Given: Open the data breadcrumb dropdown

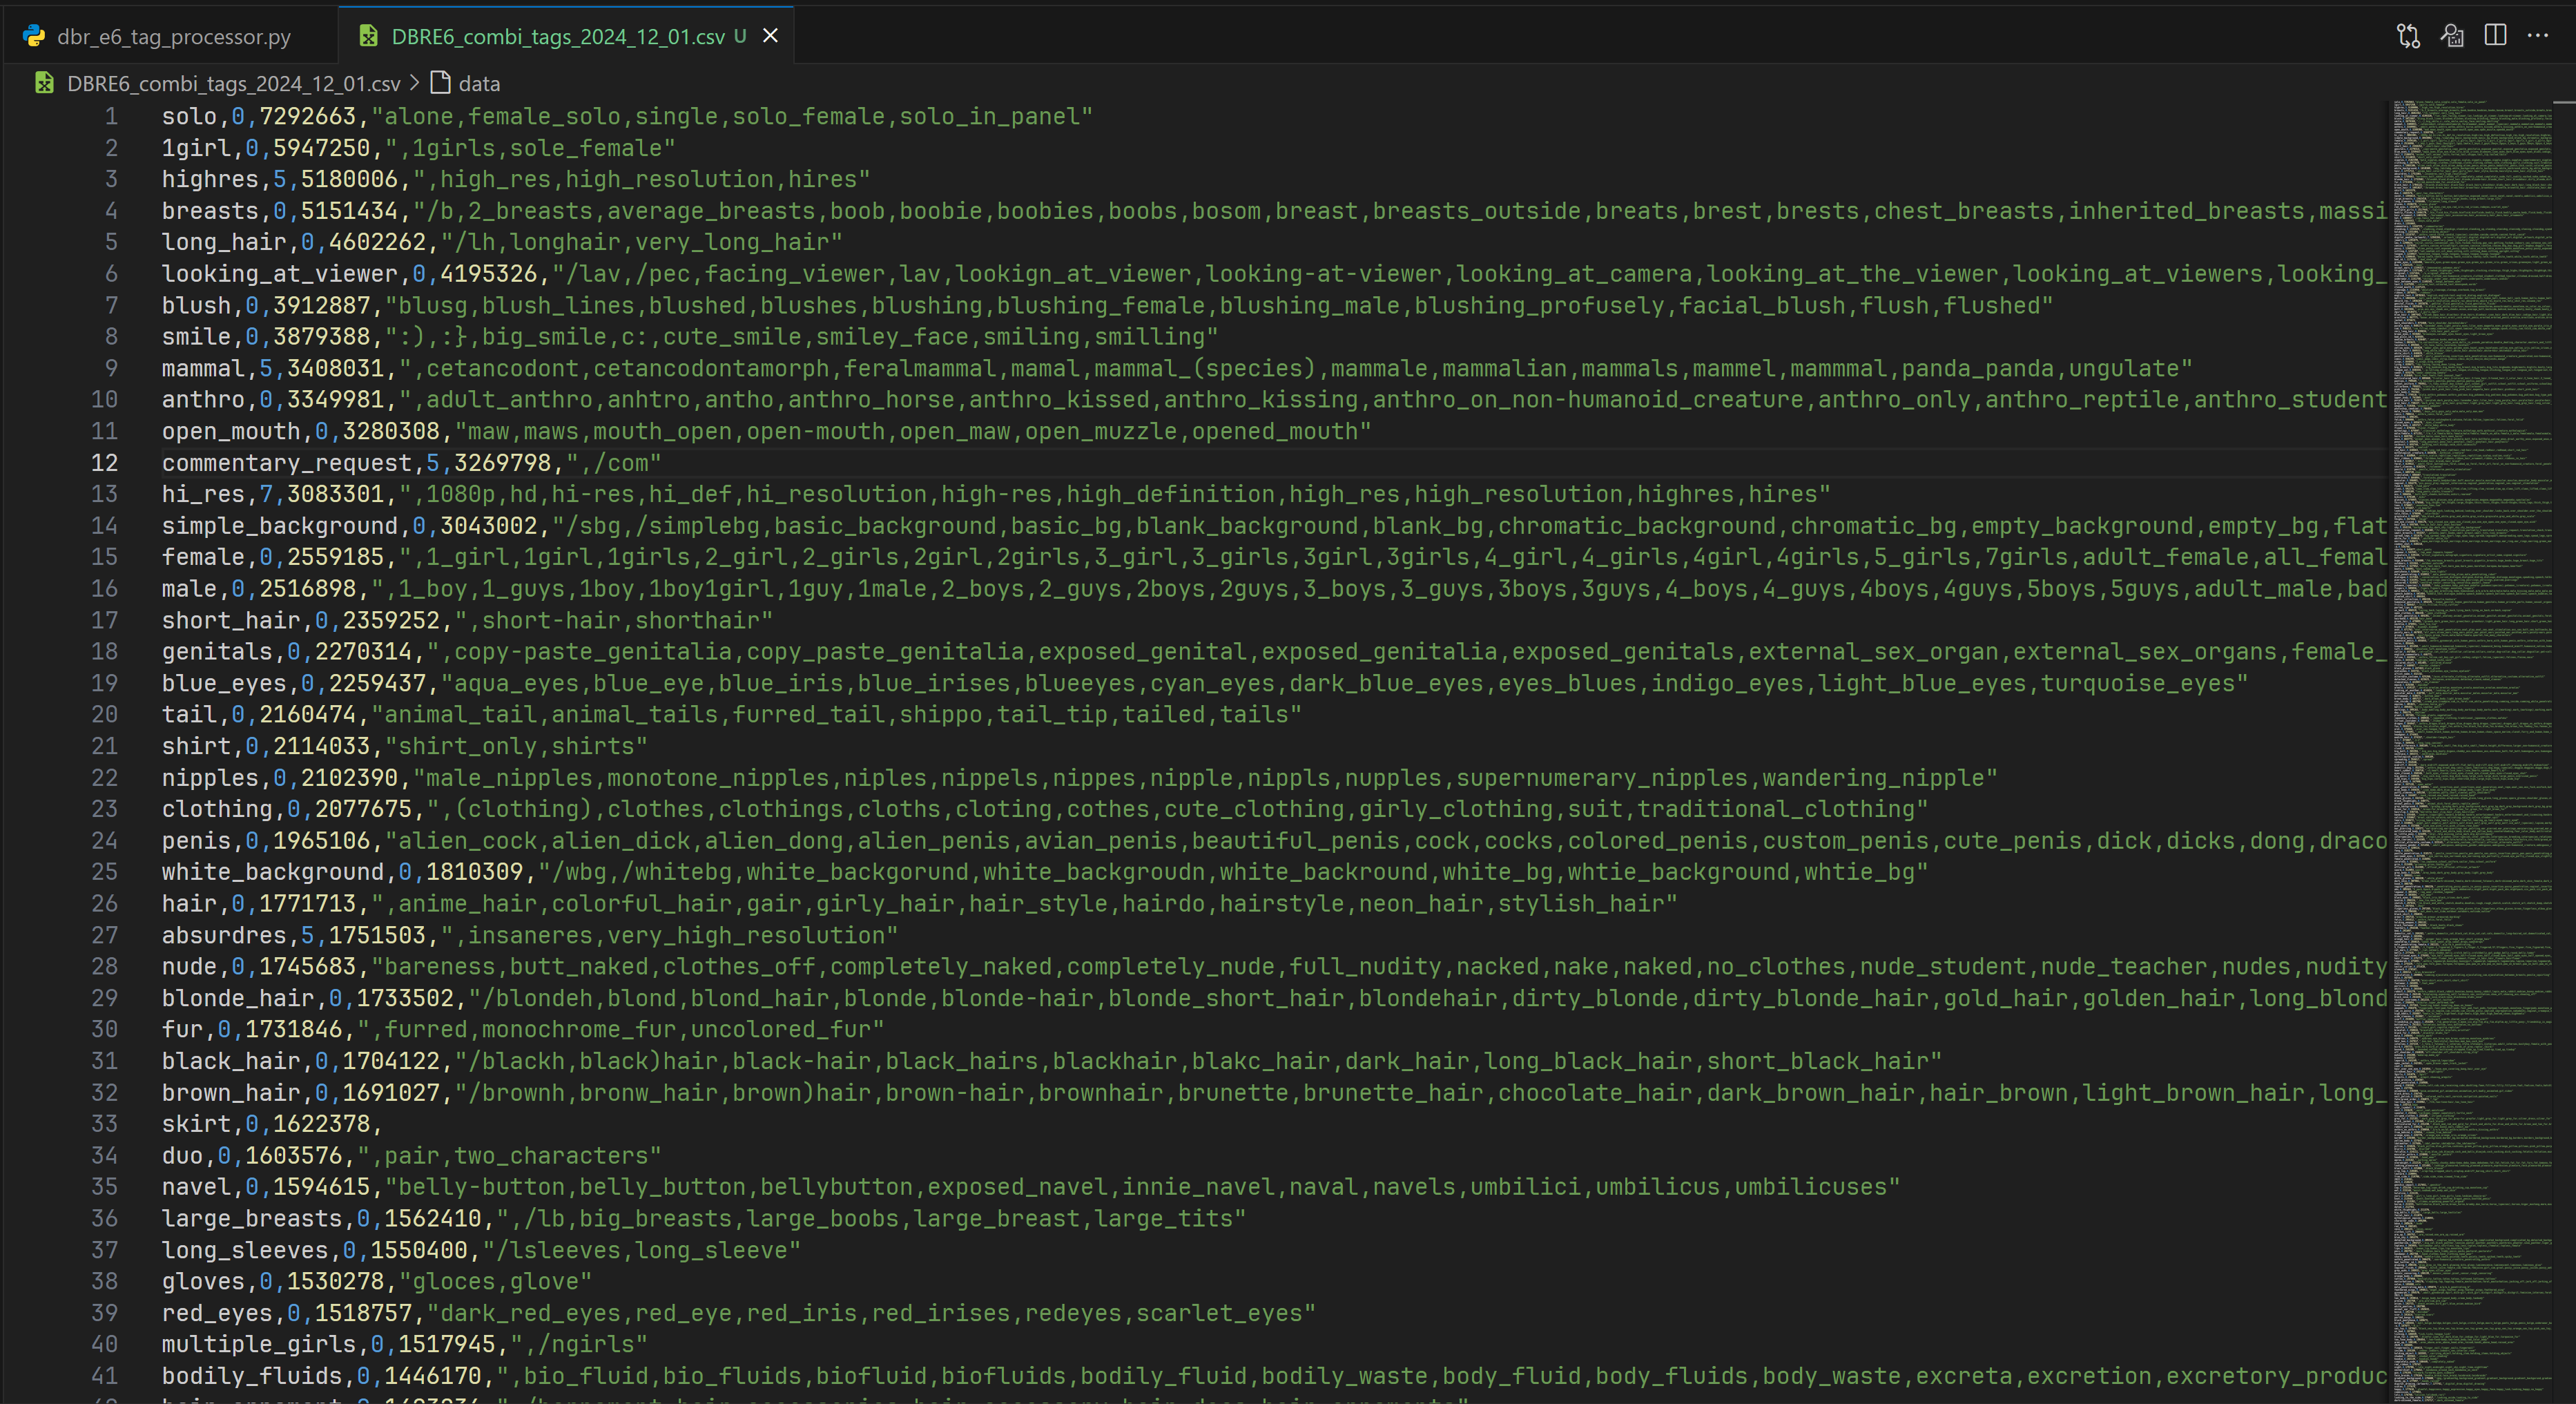Looking at the screenshot, I should tap(479, 84).
